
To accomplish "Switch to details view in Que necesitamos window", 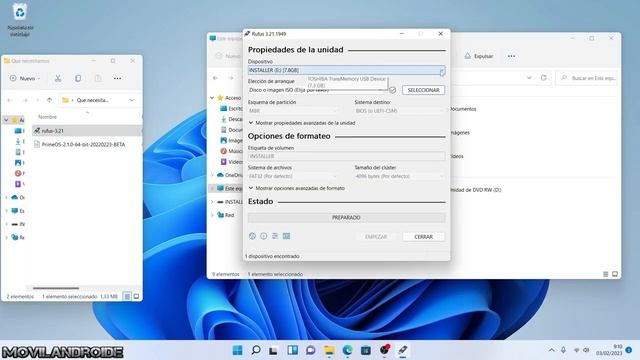I will tap(127, 296).
